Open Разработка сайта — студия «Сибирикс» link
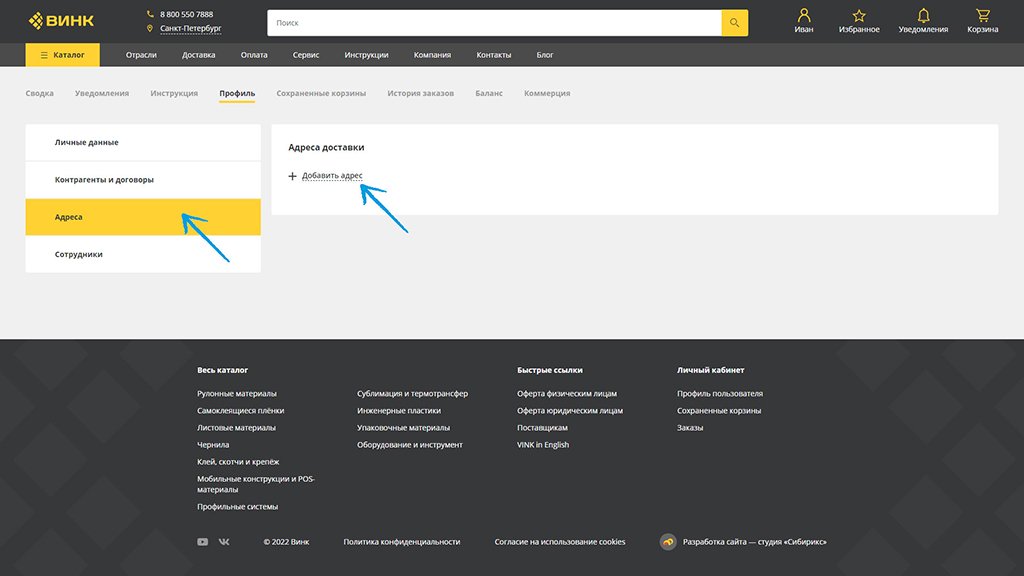The width and height of the screenshot is (1024, 576). [754, 541]
